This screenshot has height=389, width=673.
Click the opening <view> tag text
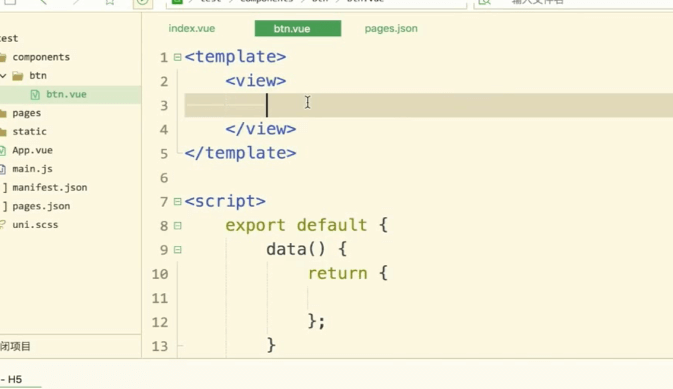tap(255, 81)
